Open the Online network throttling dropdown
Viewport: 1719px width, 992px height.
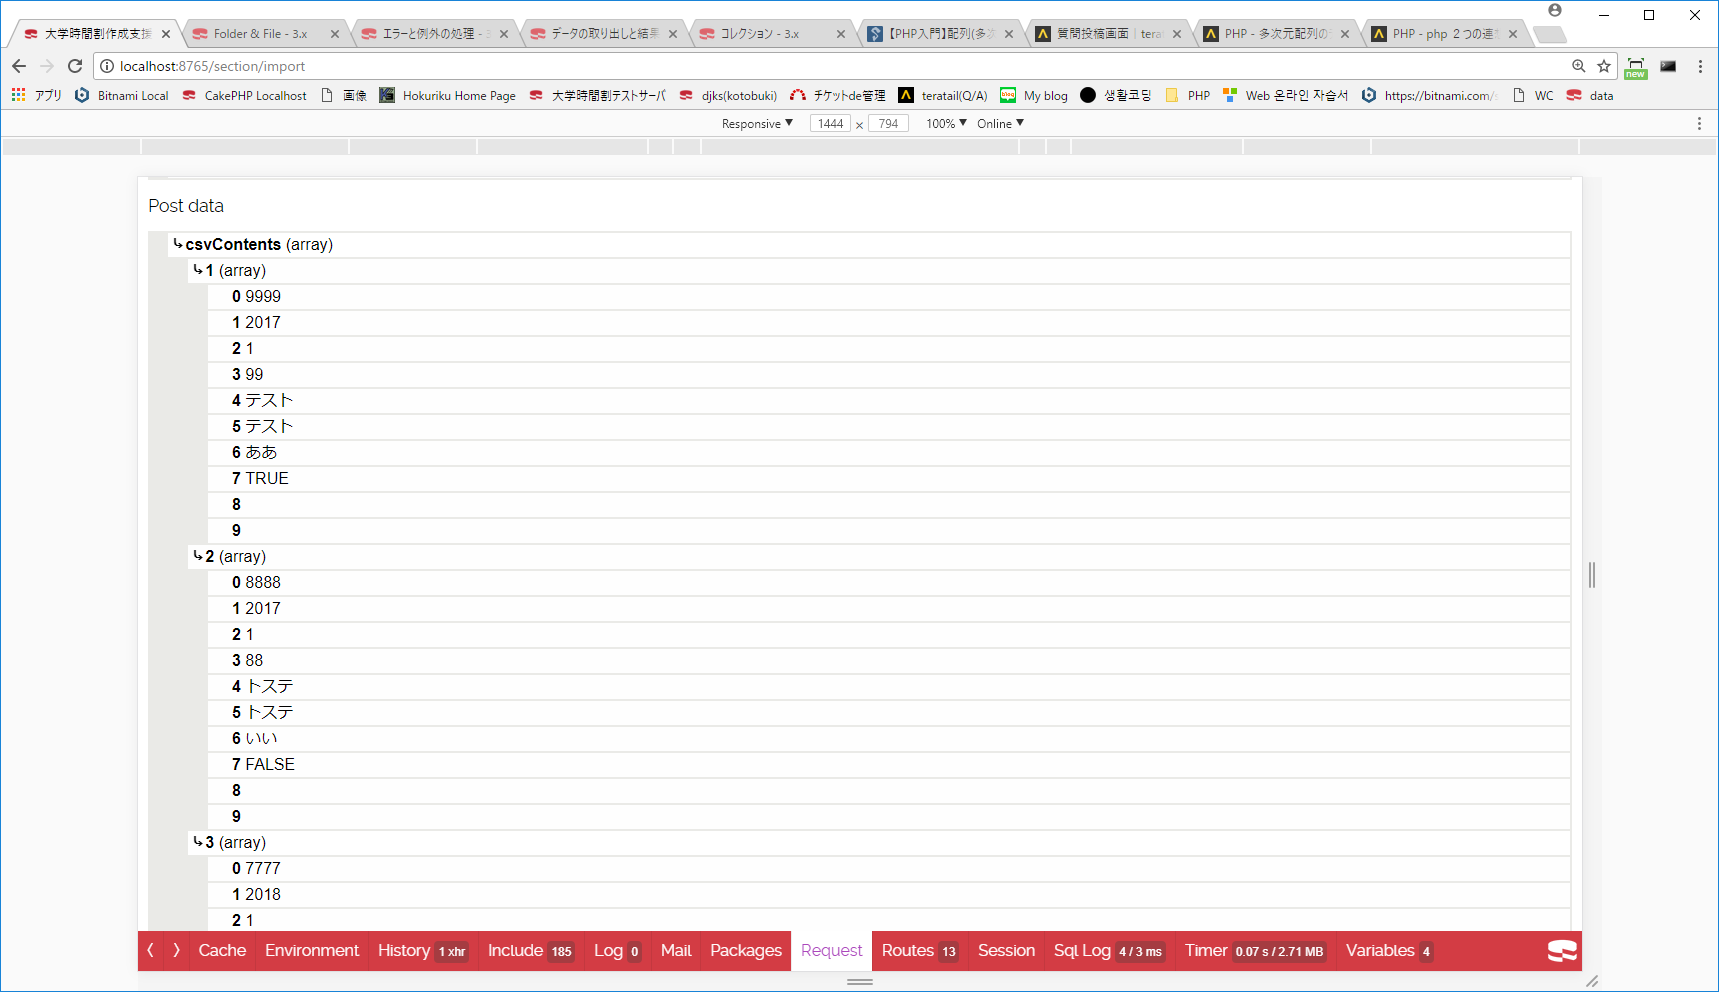click(x=999, y=123)
